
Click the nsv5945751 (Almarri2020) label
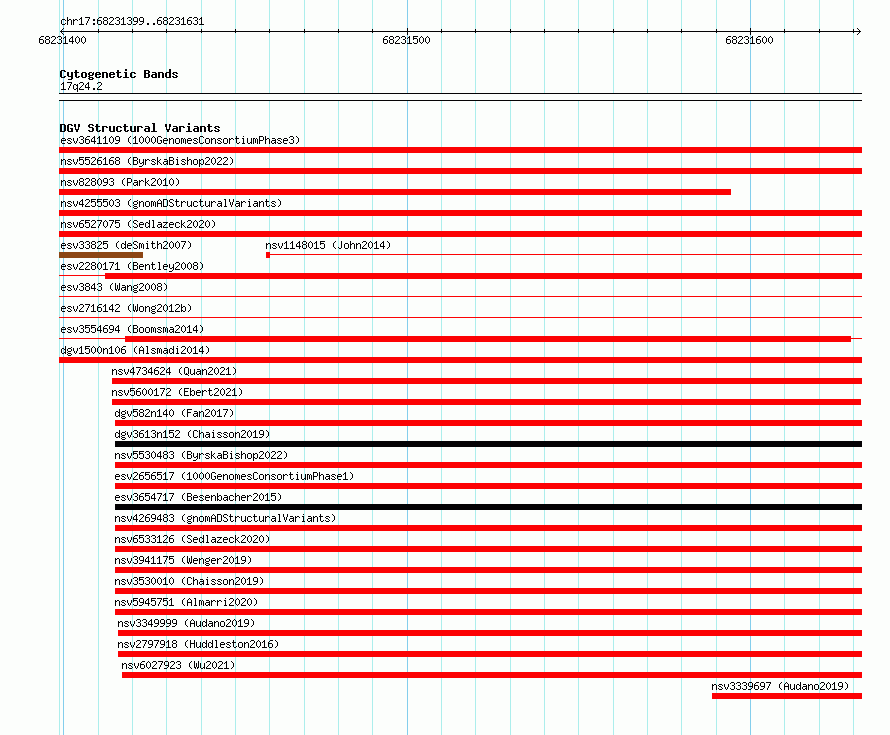[186, 602]
